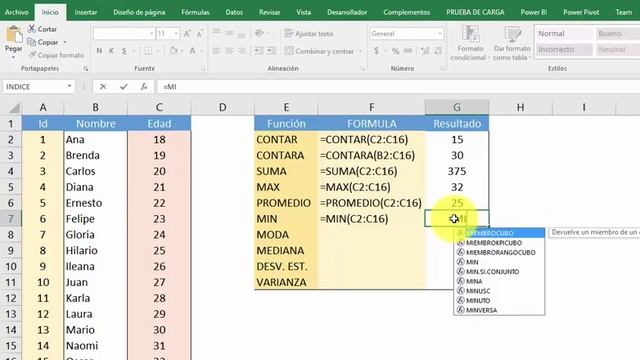Viewport: 640px width, 360px height.
Task: Click the text orientation icon
Action: tap(259, 33)
